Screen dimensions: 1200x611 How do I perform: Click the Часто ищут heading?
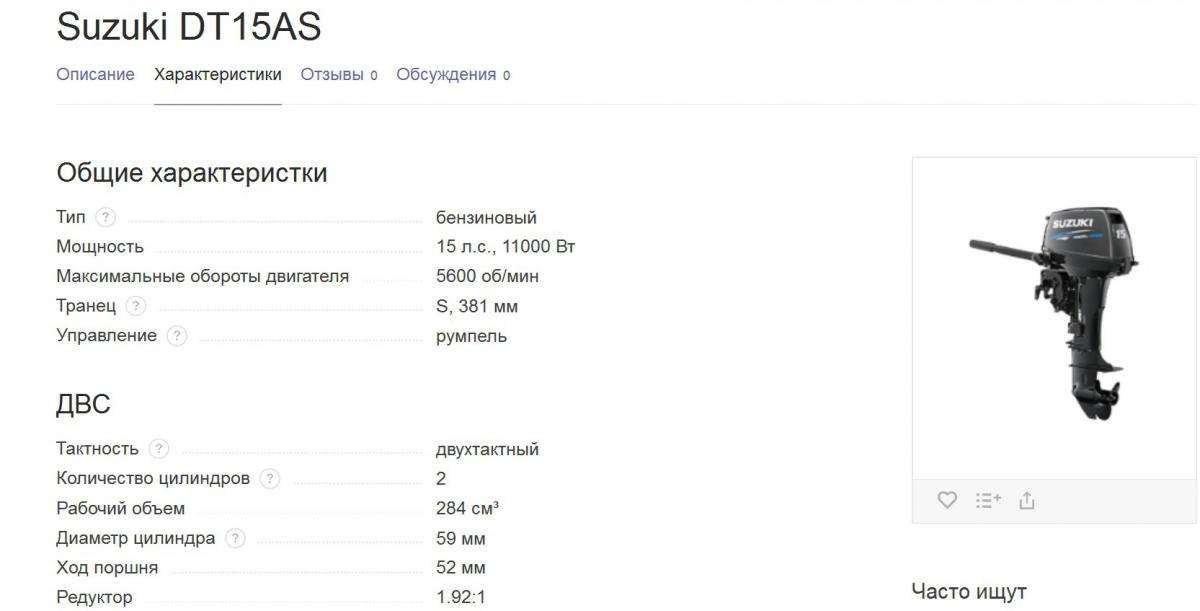click(x=968, y=592)
